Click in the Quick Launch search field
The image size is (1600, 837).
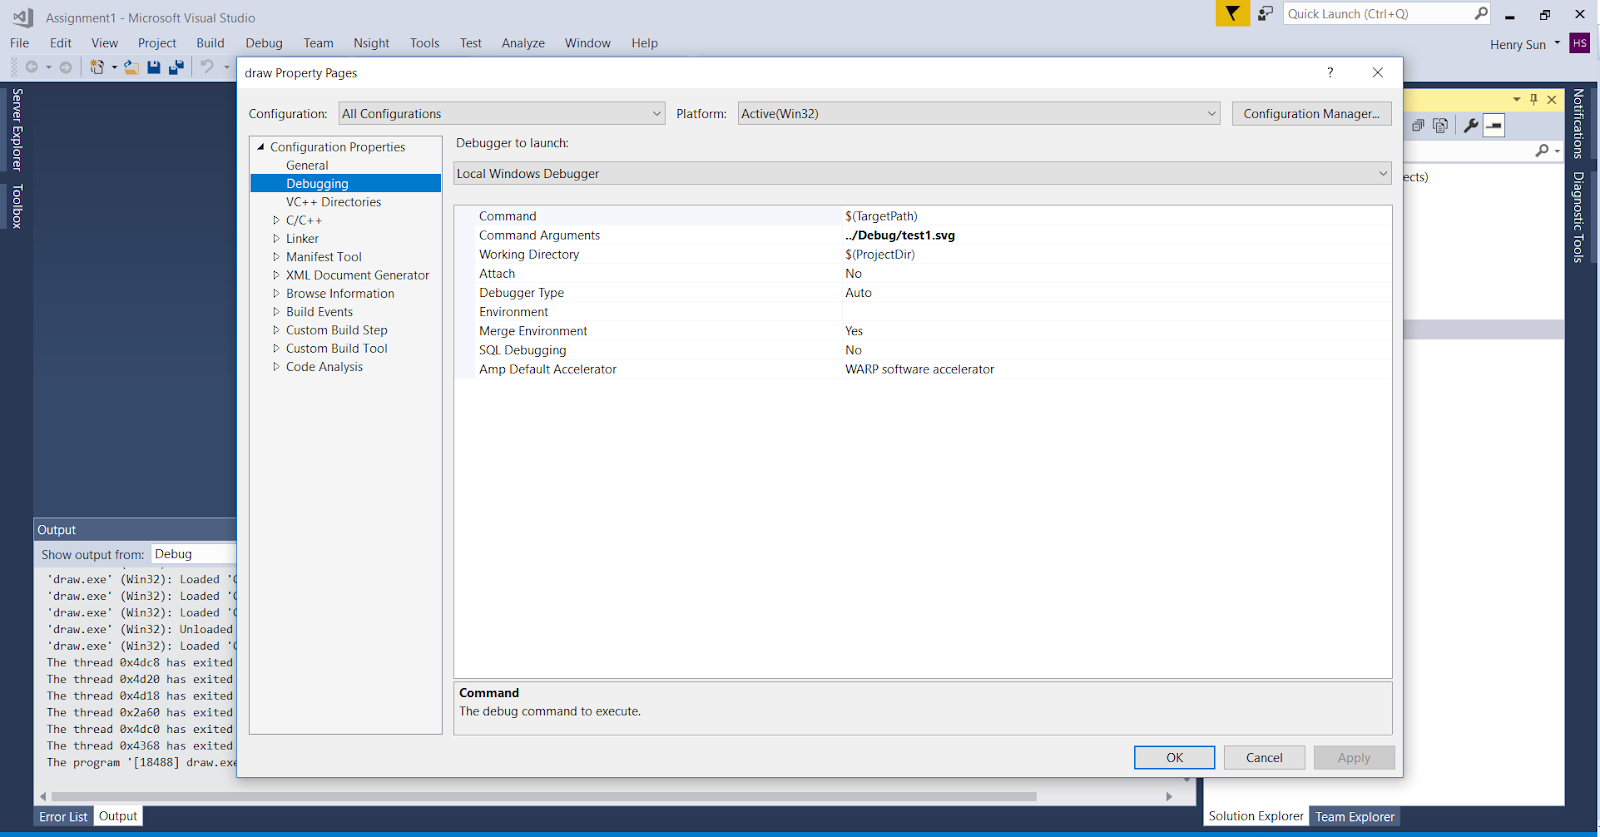click(x=1378, y=13)
